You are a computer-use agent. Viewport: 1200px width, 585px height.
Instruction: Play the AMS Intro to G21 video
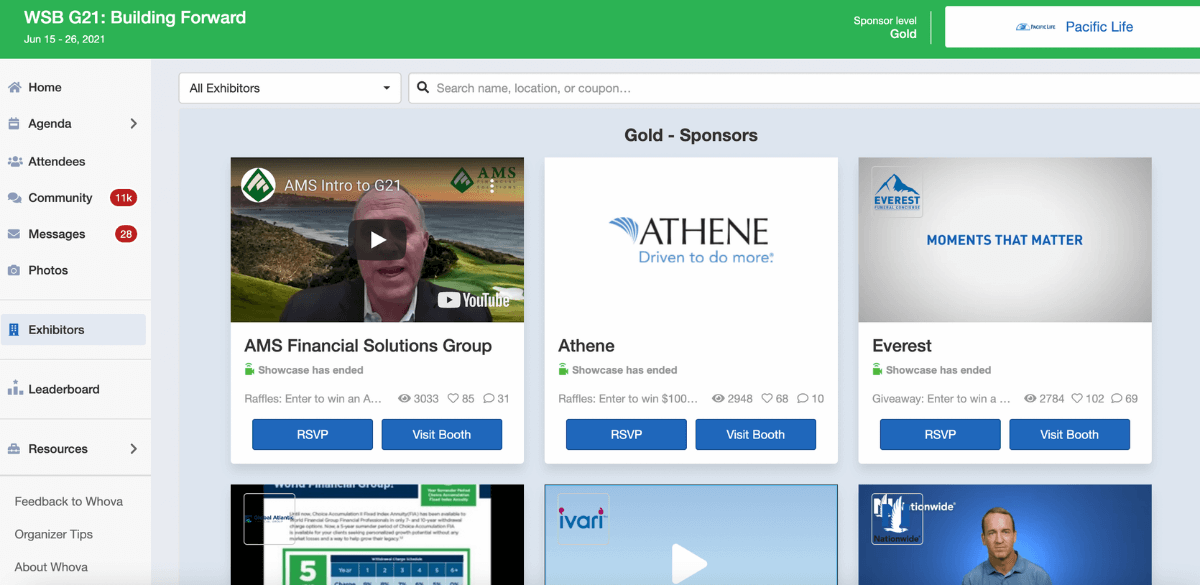377,240
